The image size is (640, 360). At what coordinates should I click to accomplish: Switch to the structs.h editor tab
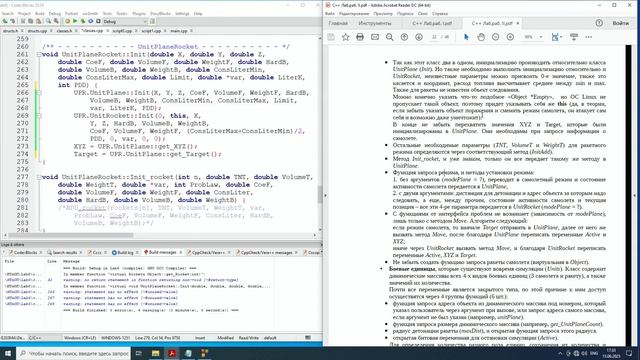click(x=11, y=31)
